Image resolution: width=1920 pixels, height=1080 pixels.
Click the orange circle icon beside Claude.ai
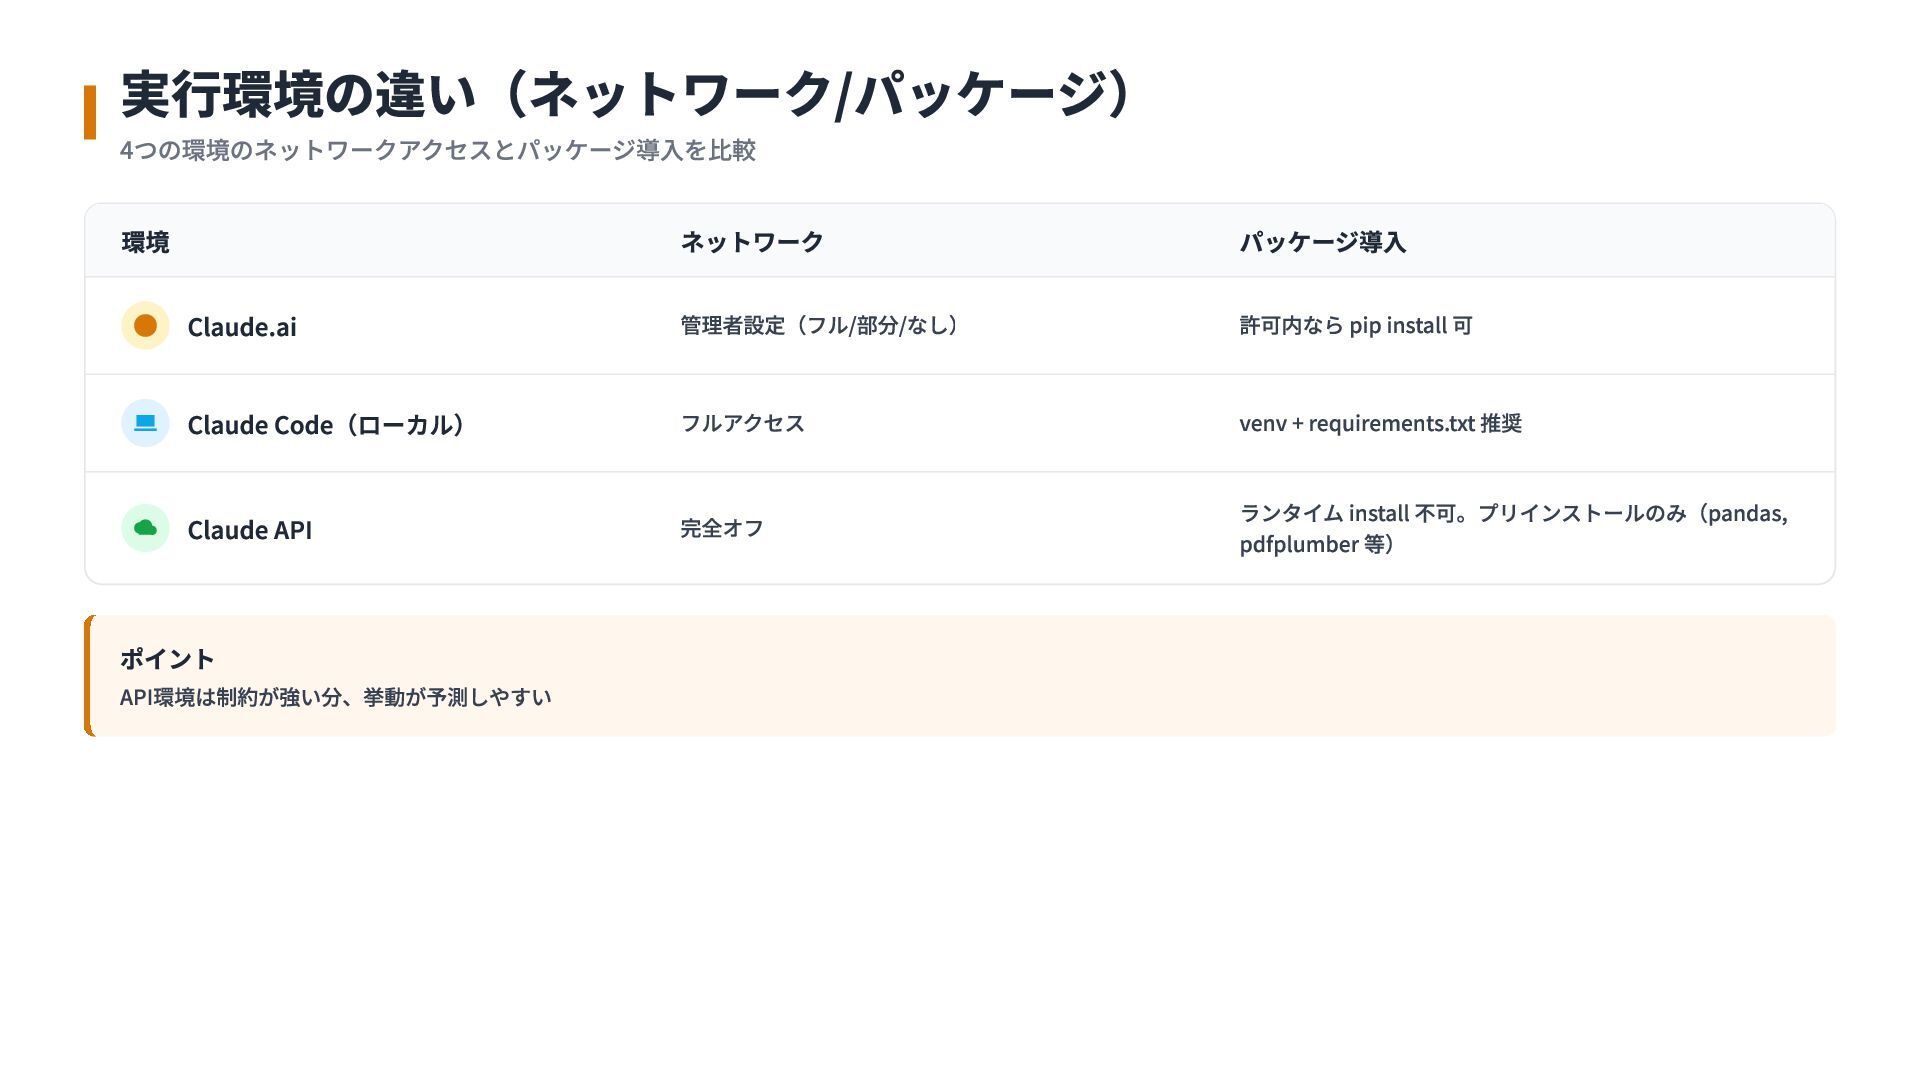[145, 326]
